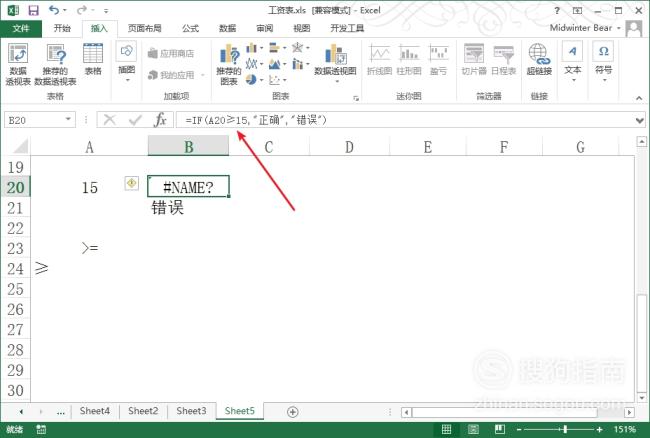Click Recommended Charts (推荐的图表)
Viewport: 650px width, 438px height.
tap(228, 64)
